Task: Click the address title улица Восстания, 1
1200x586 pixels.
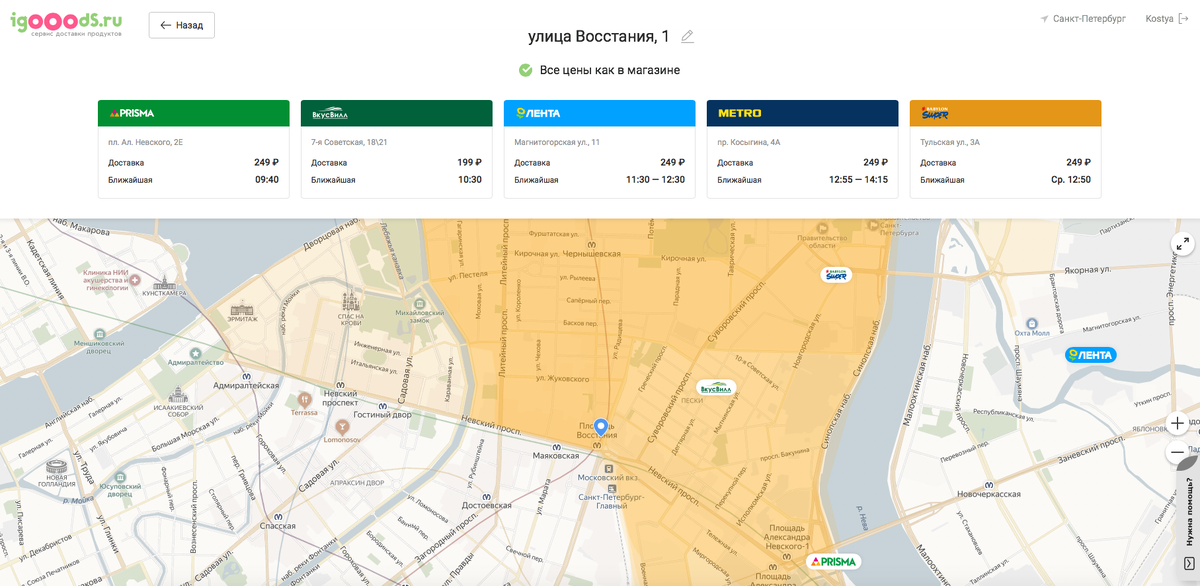Action: pyautogui.click(x=599, y=37)
